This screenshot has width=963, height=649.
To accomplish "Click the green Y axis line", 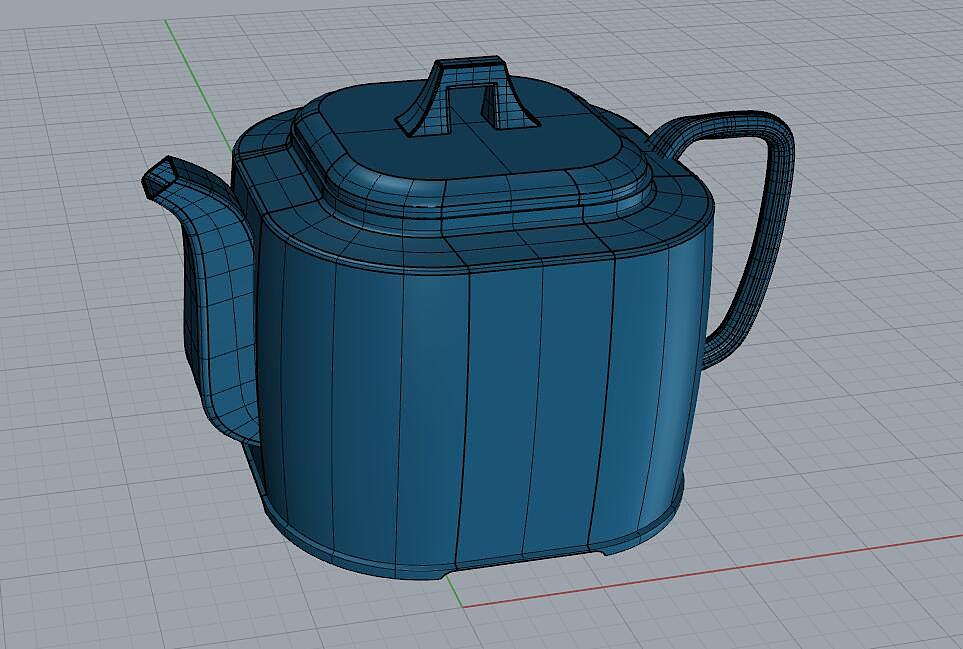I will click(198, 84).
